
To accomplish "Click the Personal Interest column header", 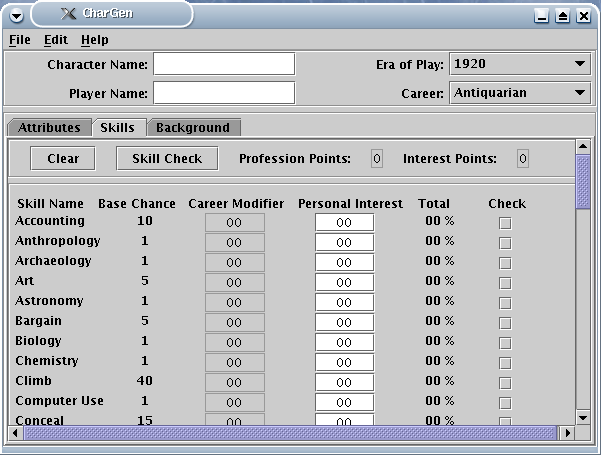I will coord(350,204).
